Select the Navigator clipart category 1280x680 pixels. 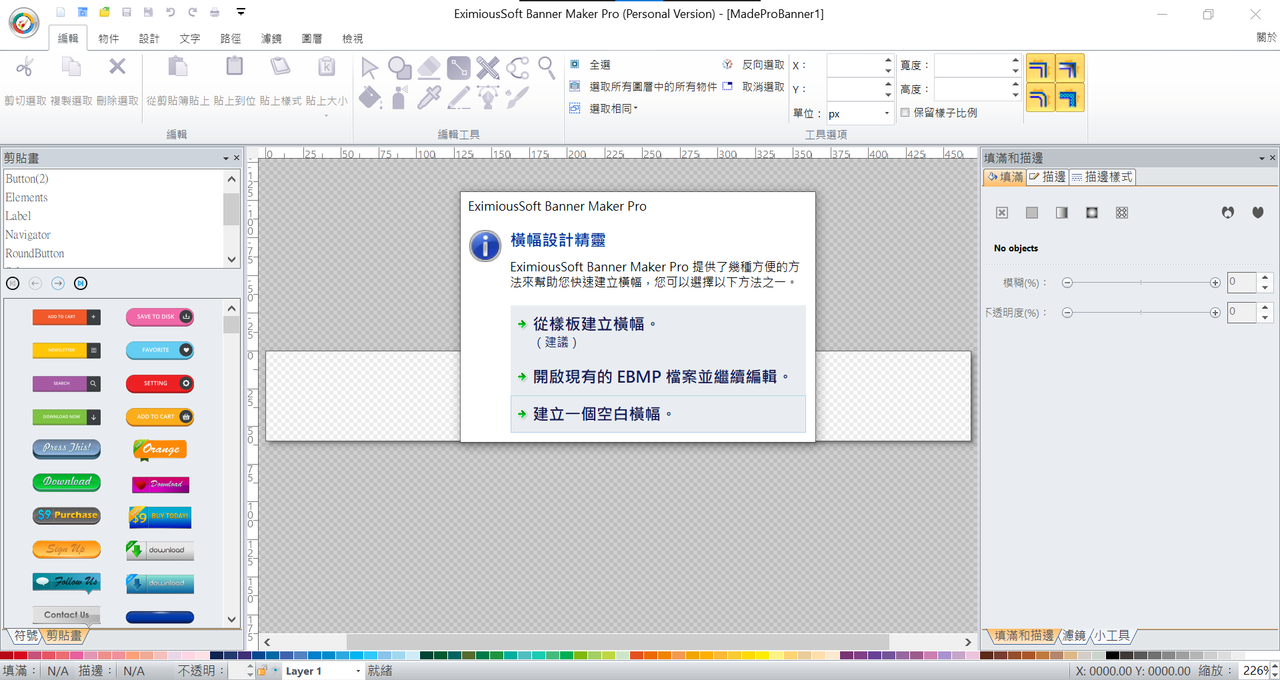coord(28,235)
